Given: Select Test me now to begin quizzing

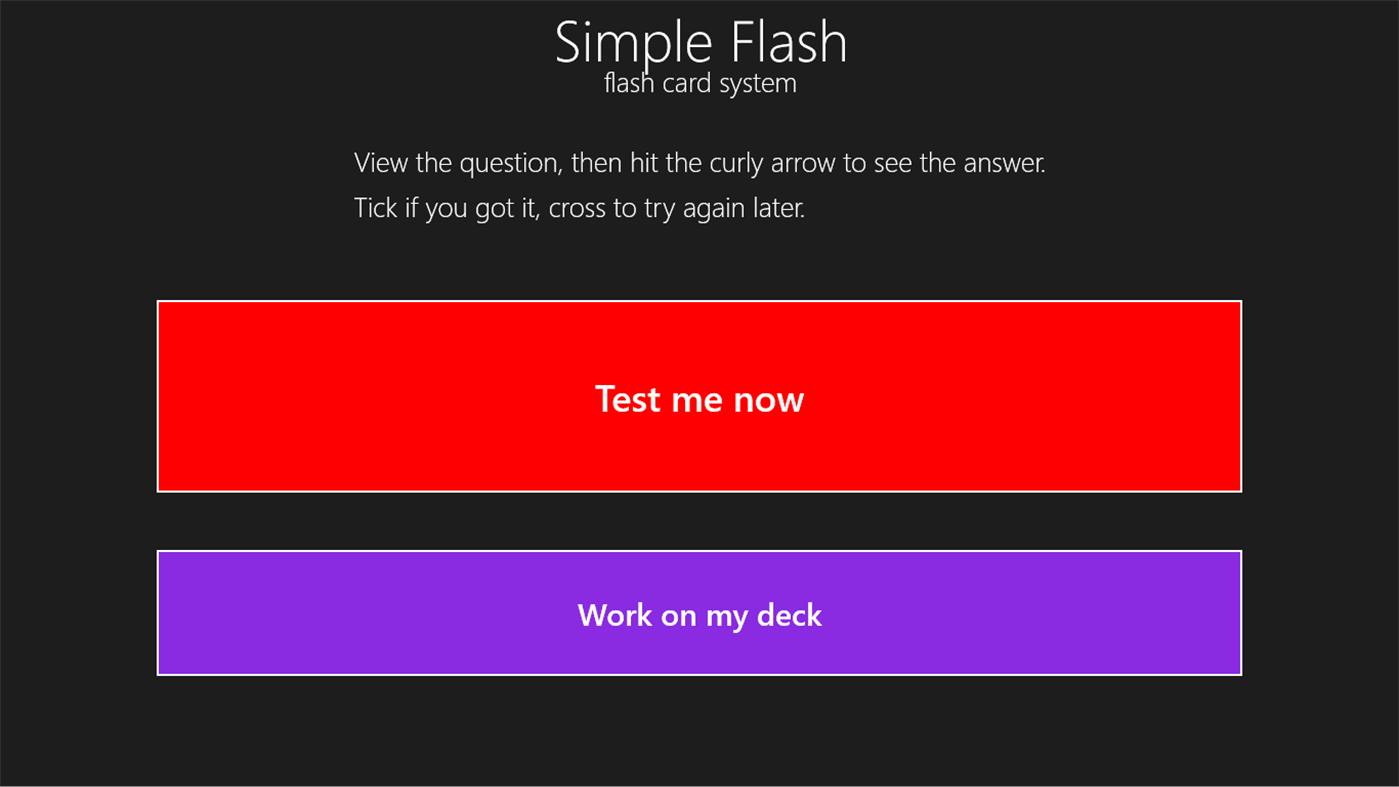Looking at the screenshot, I should pos(699,396).
